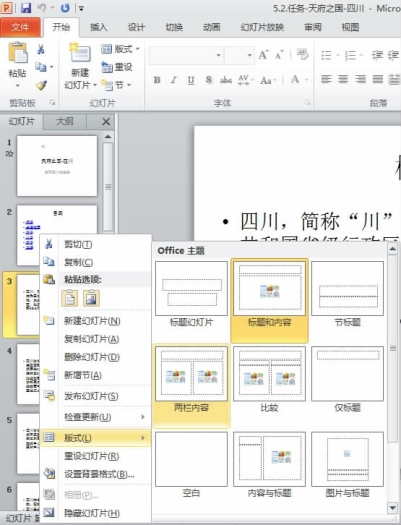The width and height of the screenshot is (401, 525).
Task: Switch to the 动画 ribbon tab
Action: [x=212, y=27]
